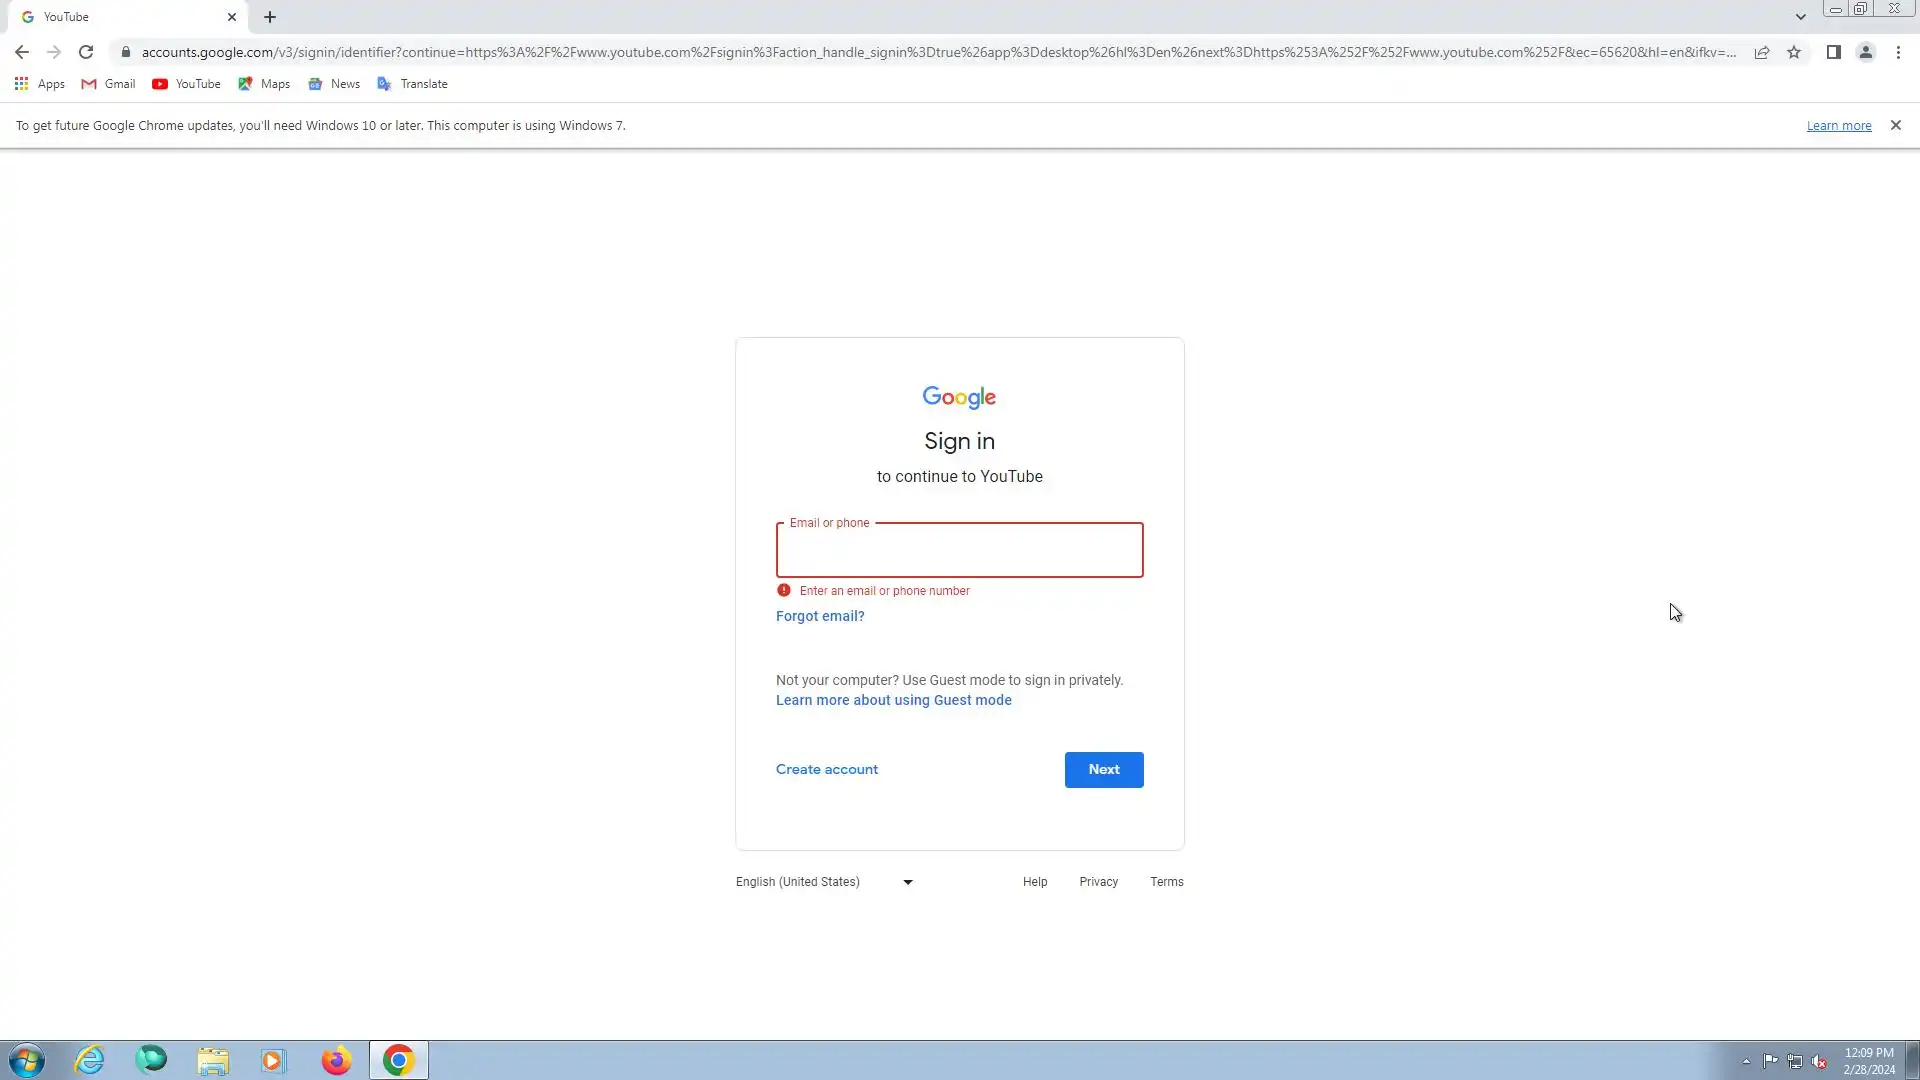Focus the Email or phone field

pos(959,551)
